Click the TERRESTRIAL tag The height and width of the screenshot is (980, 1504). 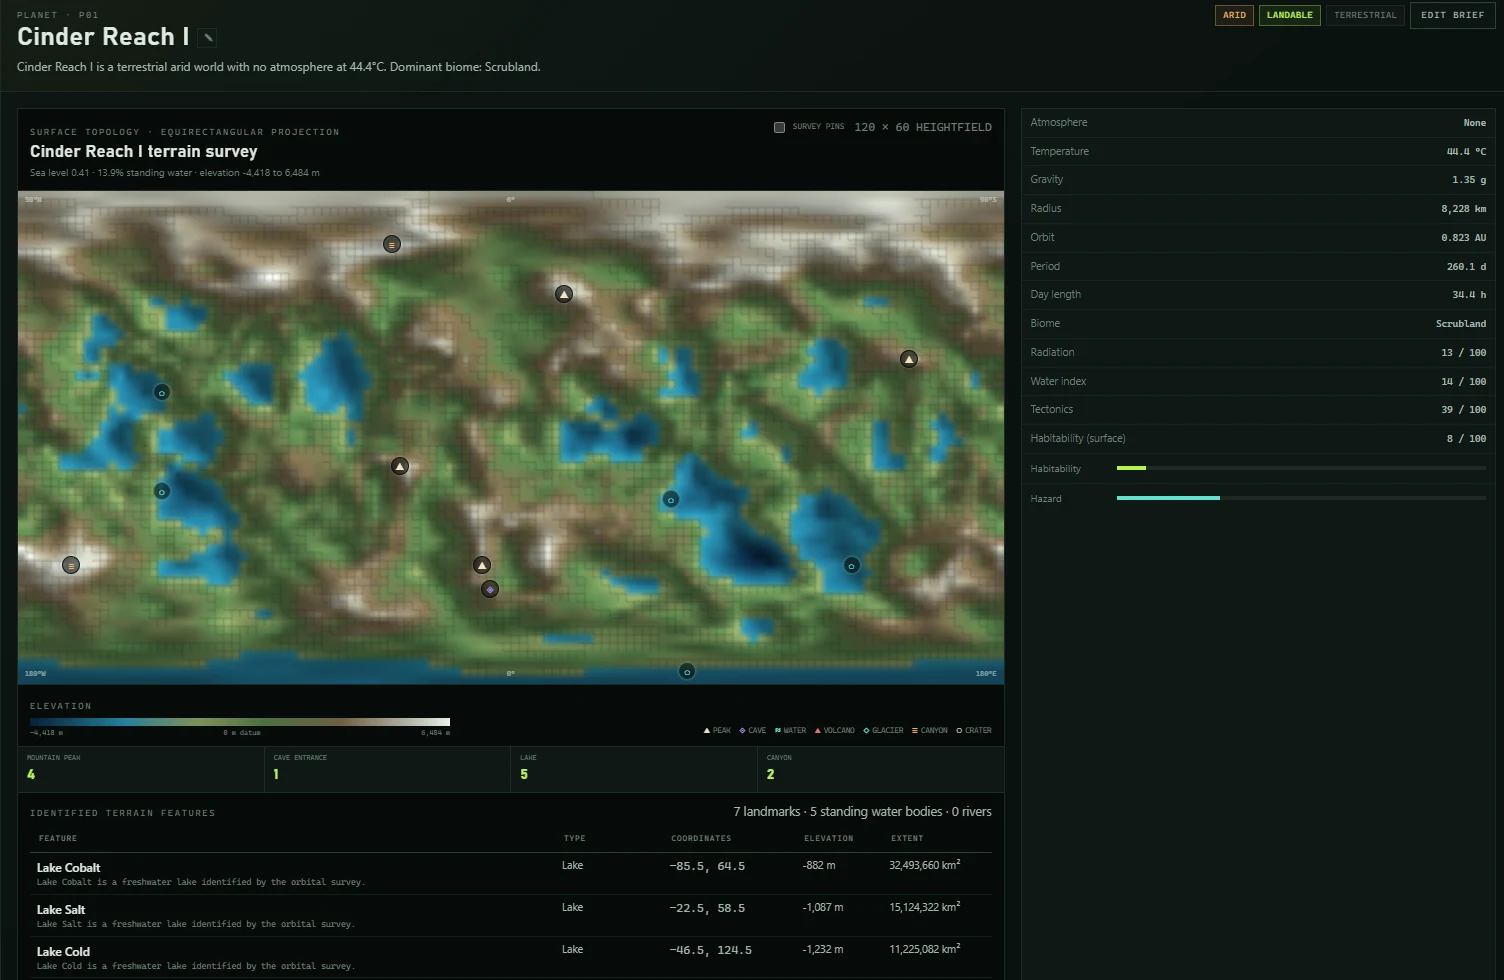click(1365, 15)
